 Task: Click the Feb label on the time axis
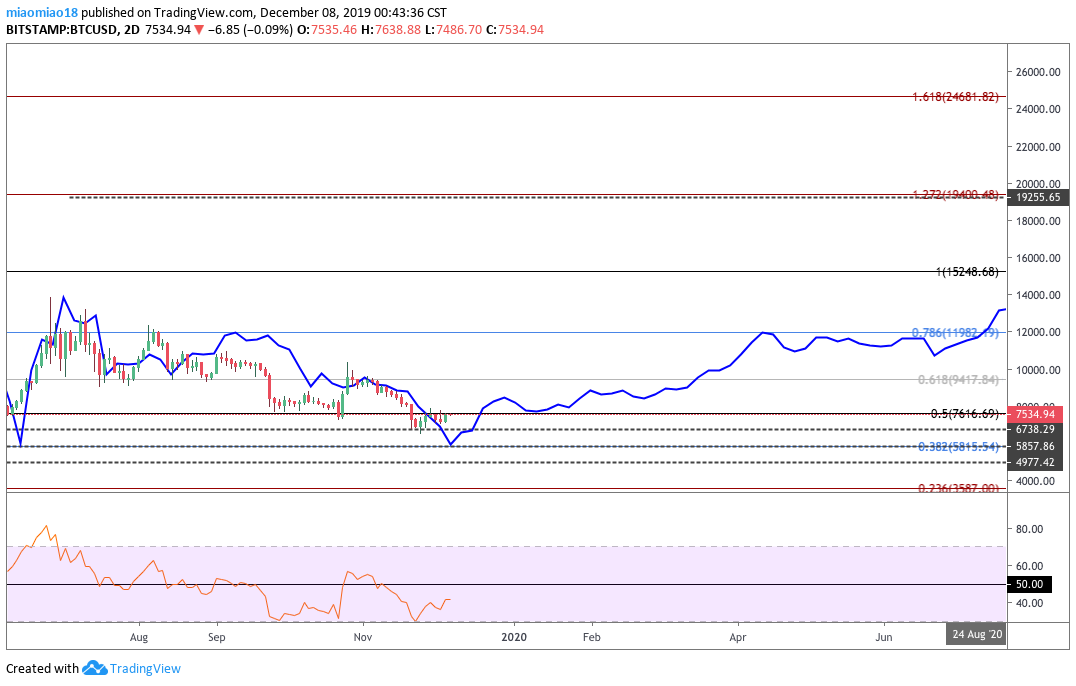(x=592, y=637)
